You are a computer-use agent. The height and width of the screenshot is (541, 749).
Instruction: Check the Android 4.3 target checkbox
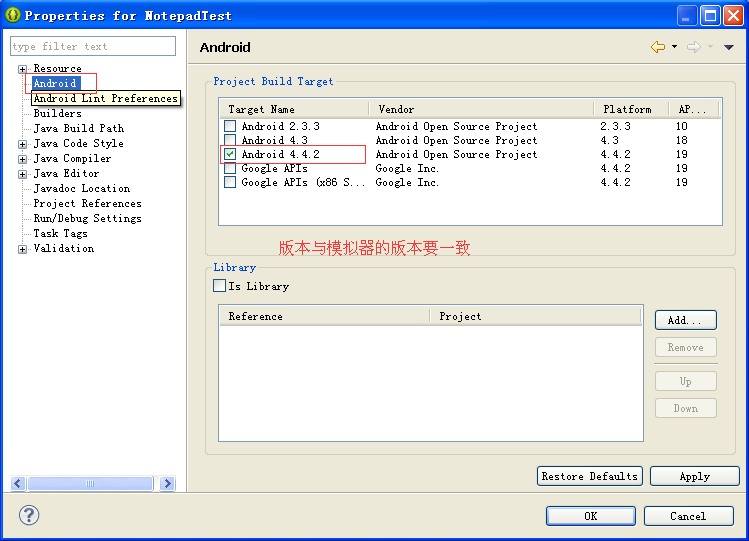(230, 140)
